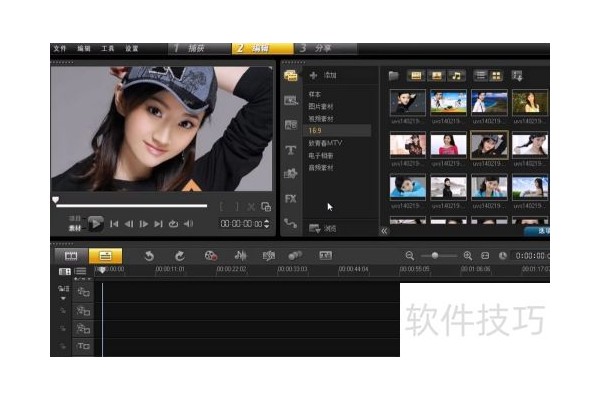Play the preview
The image size is (600, 400).
[x=95, y=224]
